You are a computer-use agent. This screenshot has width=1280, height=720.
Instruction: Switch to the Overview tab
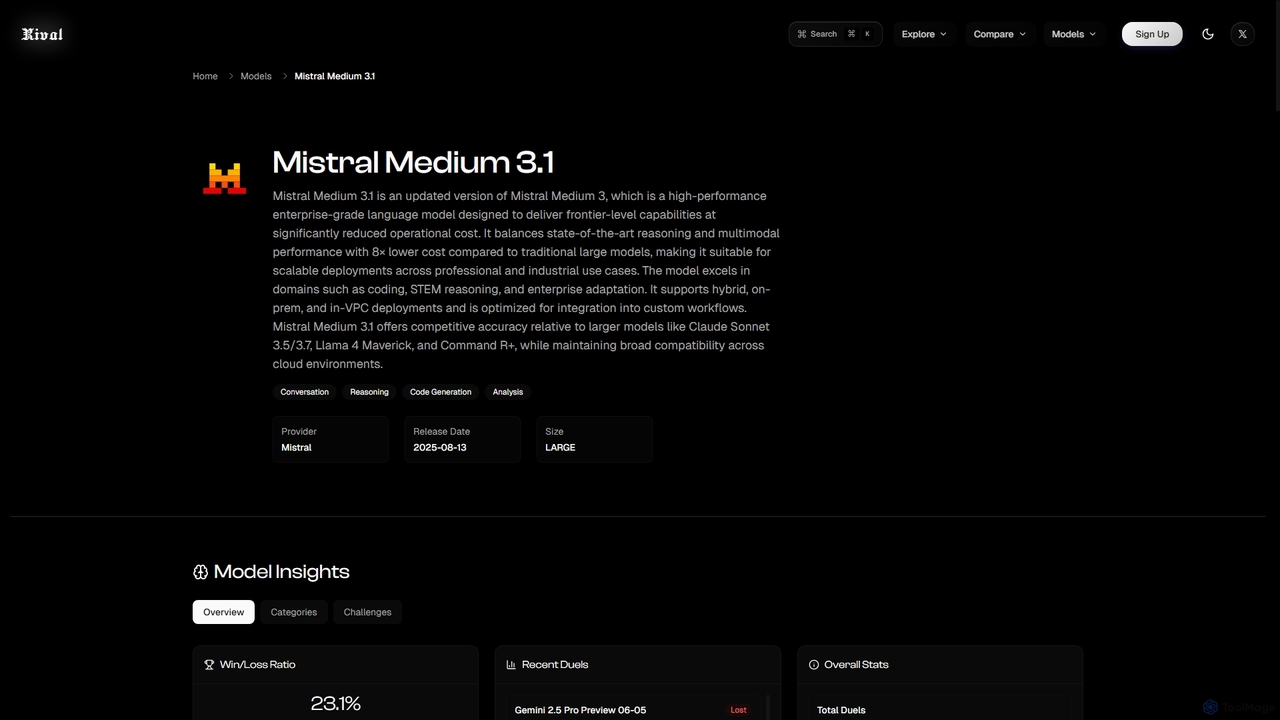tap(224, 612)
